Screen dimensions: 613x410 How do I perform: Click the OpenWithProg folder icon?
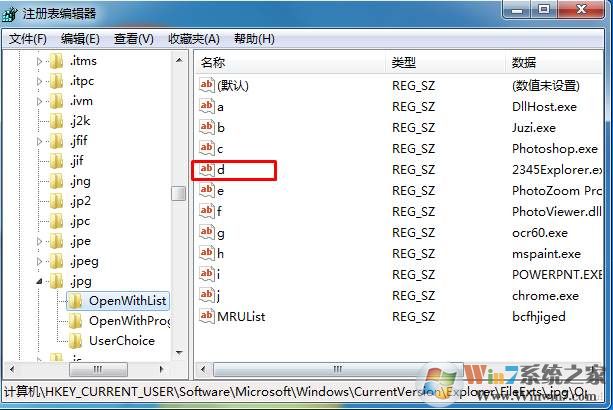click(75, 321)
